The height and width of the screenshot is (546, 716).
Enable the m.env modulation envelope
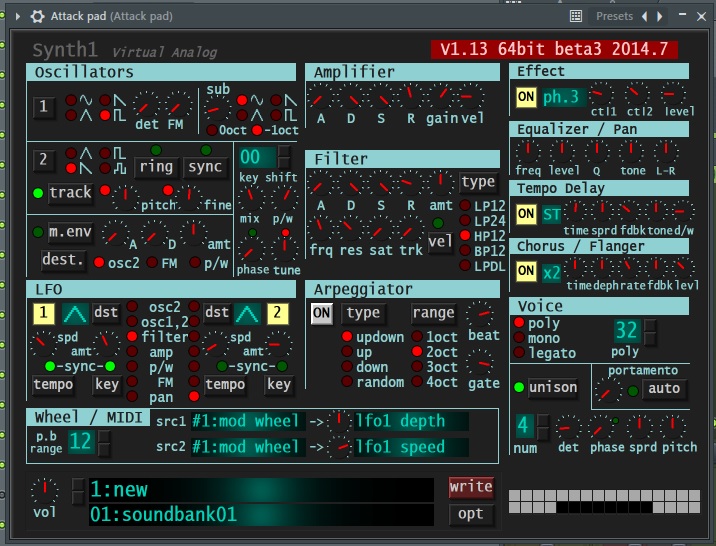tap(70, 232)
